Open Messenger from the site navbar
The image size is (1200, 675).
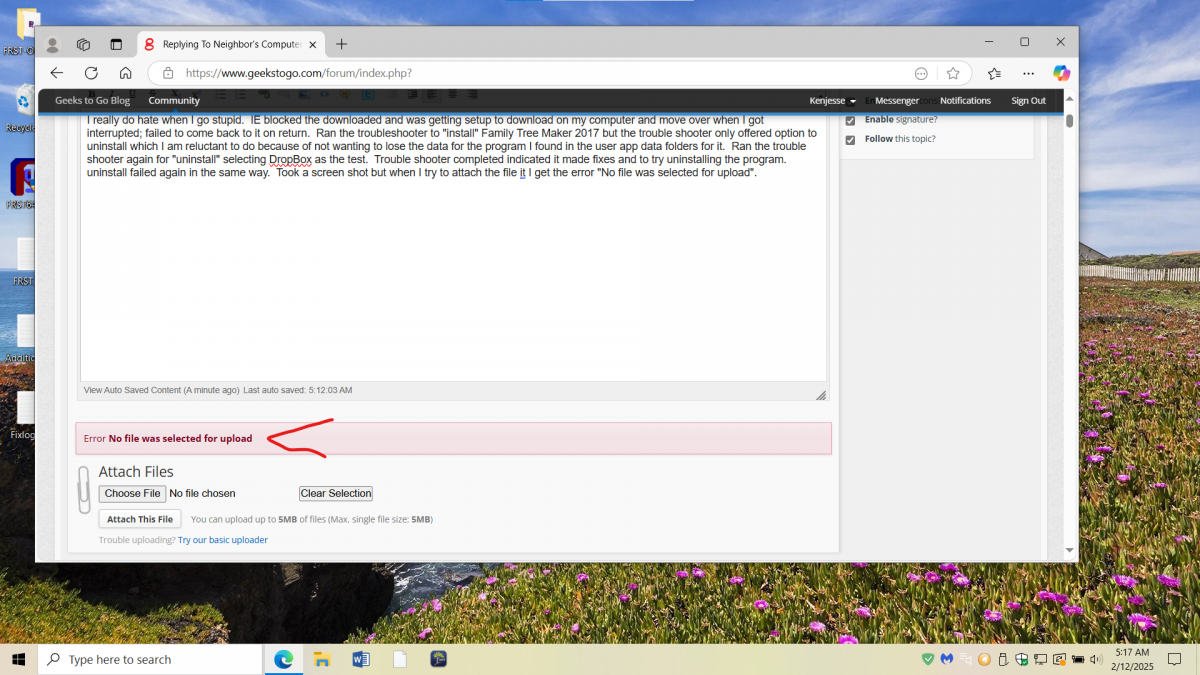pyautogui.click(x=897, y=100)
